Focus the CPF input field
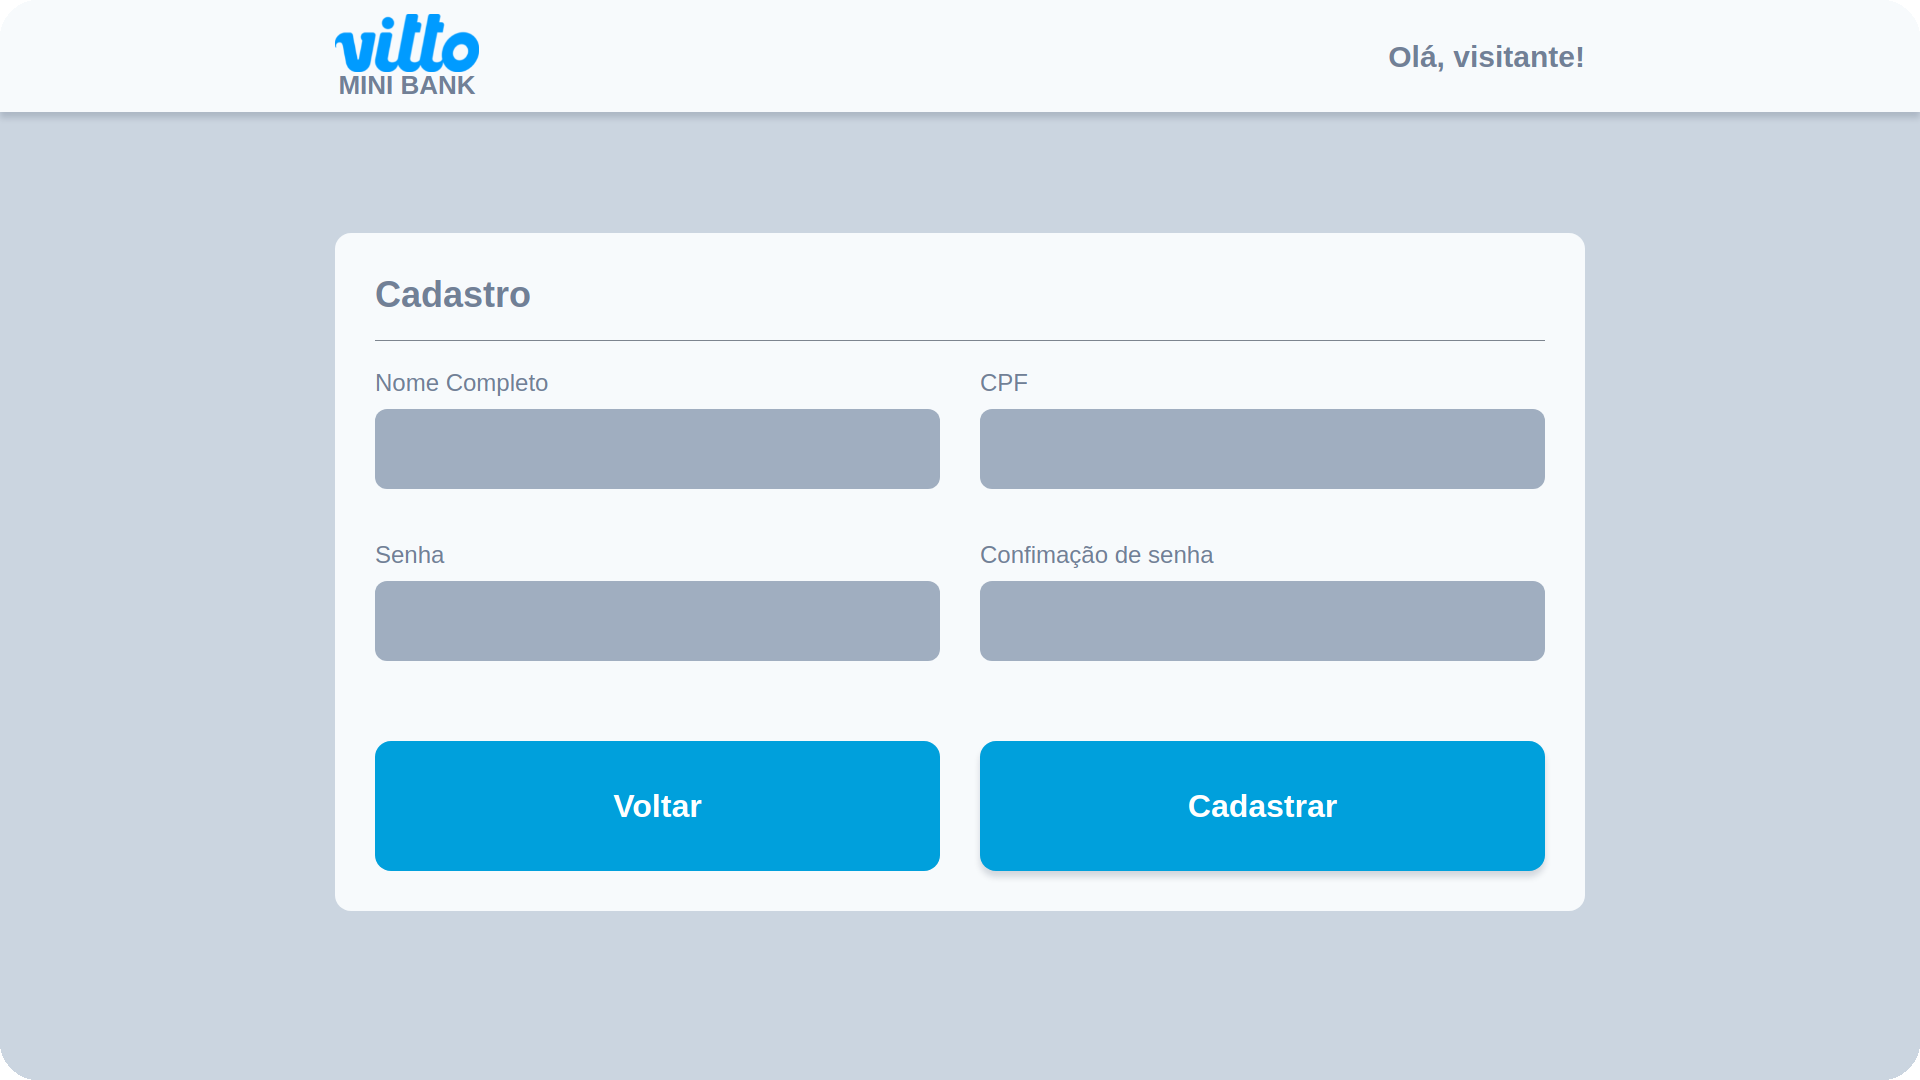Viewport: 1920px width, 1080px height. 1262,449
